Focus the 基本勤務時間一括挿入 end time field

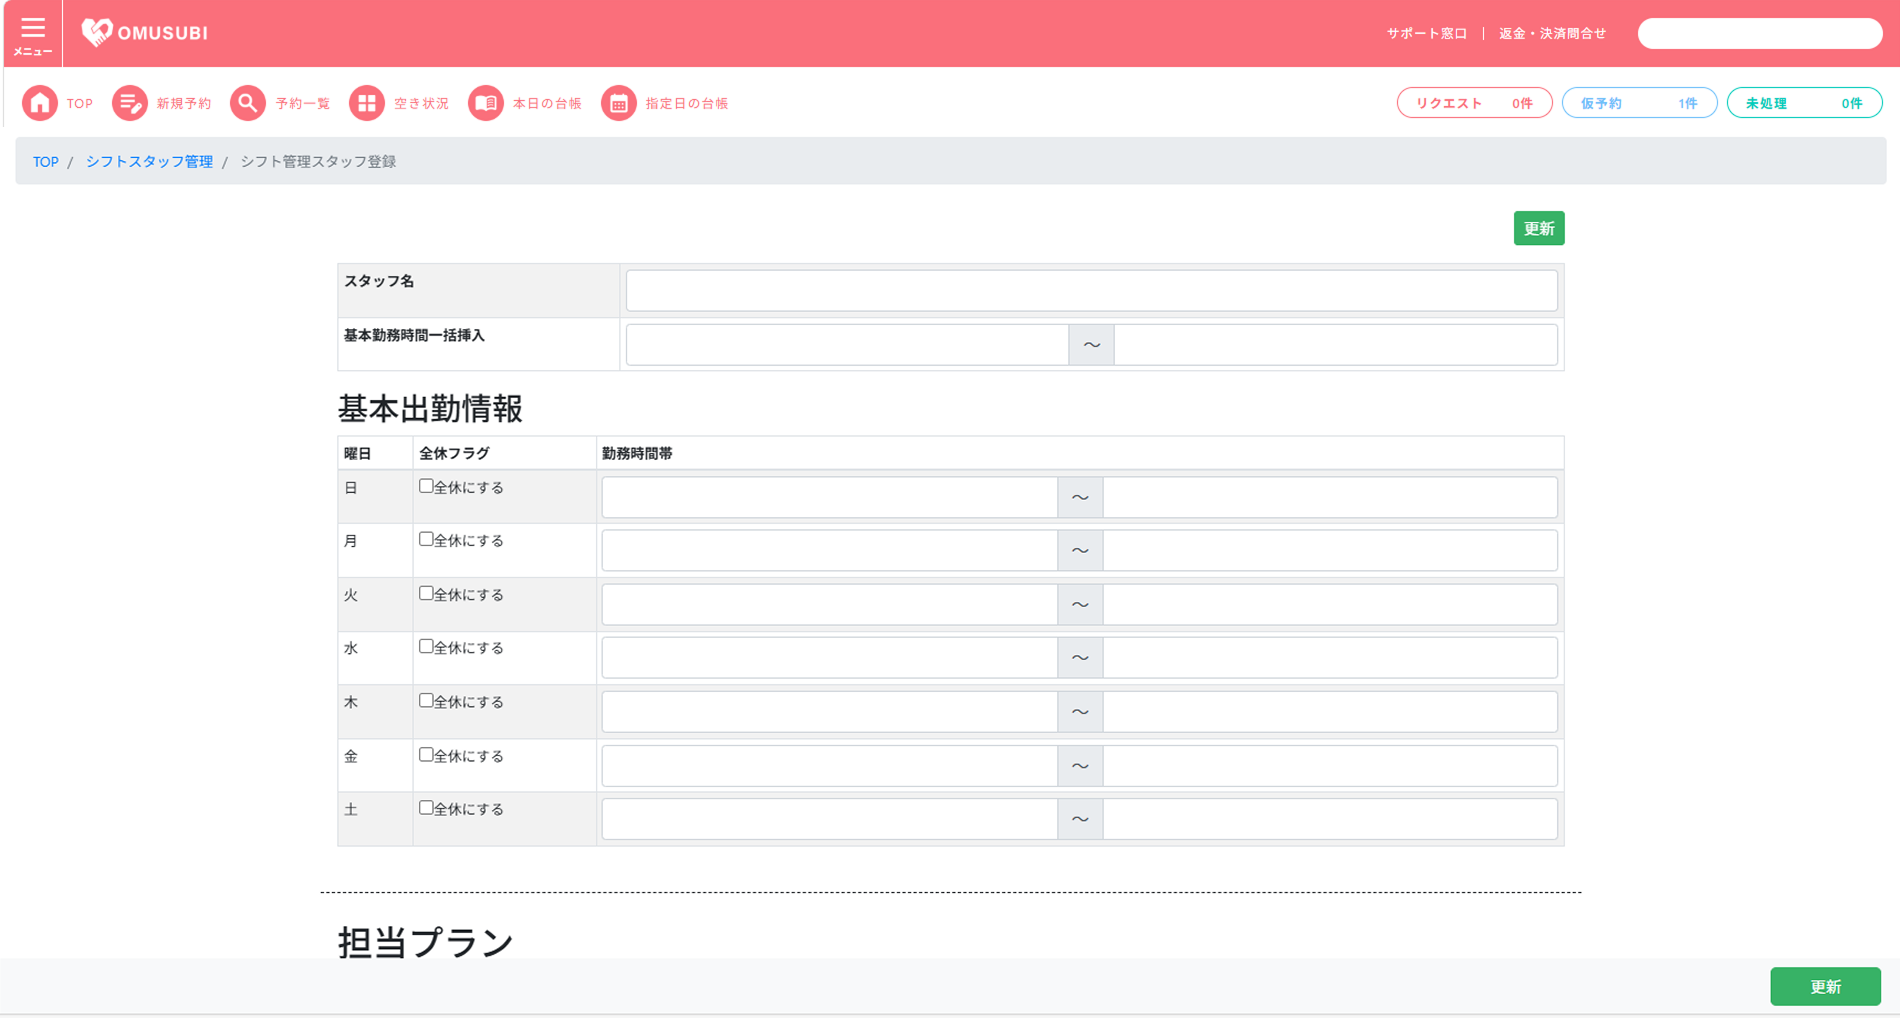pyautogui.click(x=1336, y=344)
